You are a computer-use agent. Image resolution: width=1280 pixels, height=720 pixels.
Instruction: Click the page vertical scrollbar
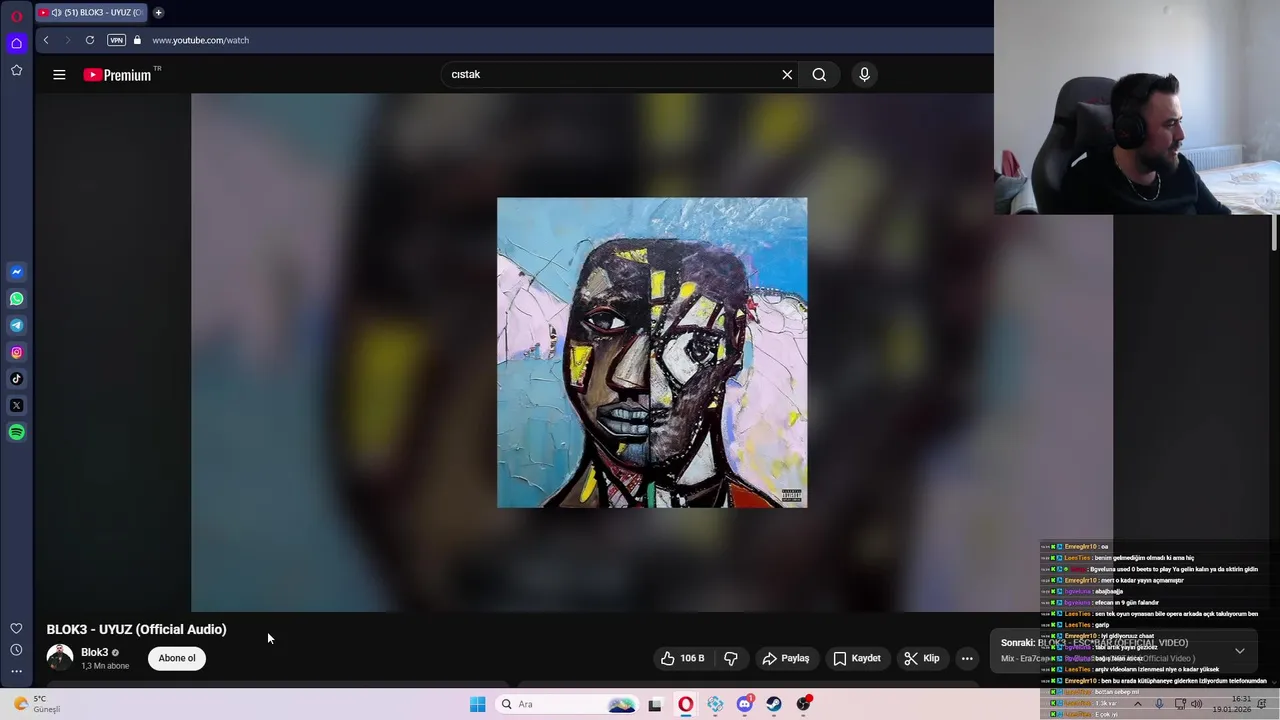(x=1274, y=232)
